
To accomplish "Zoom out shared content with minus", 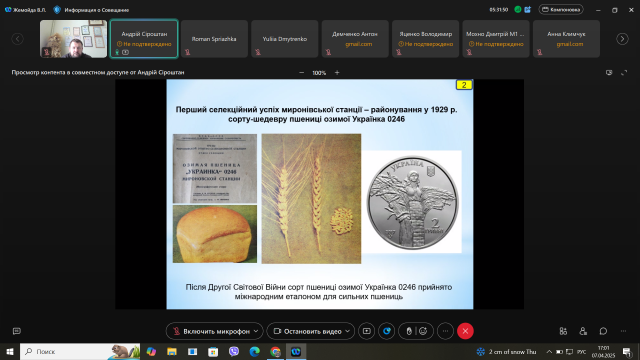I will coord(302,73).
